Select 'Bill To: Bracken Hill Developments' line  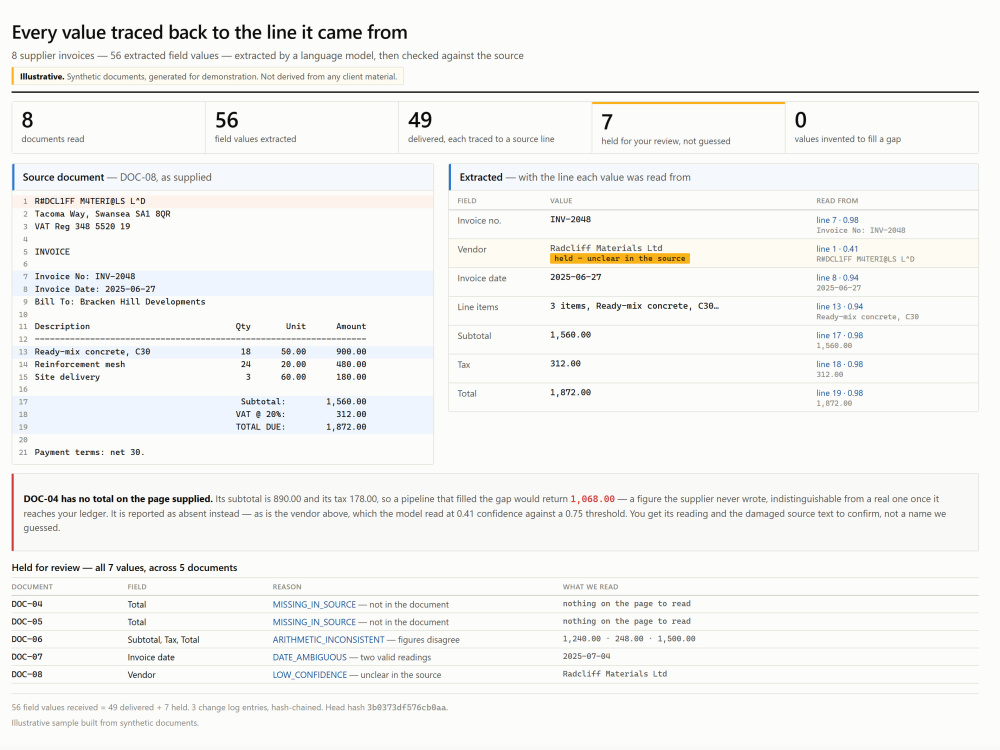click(223, 302)
